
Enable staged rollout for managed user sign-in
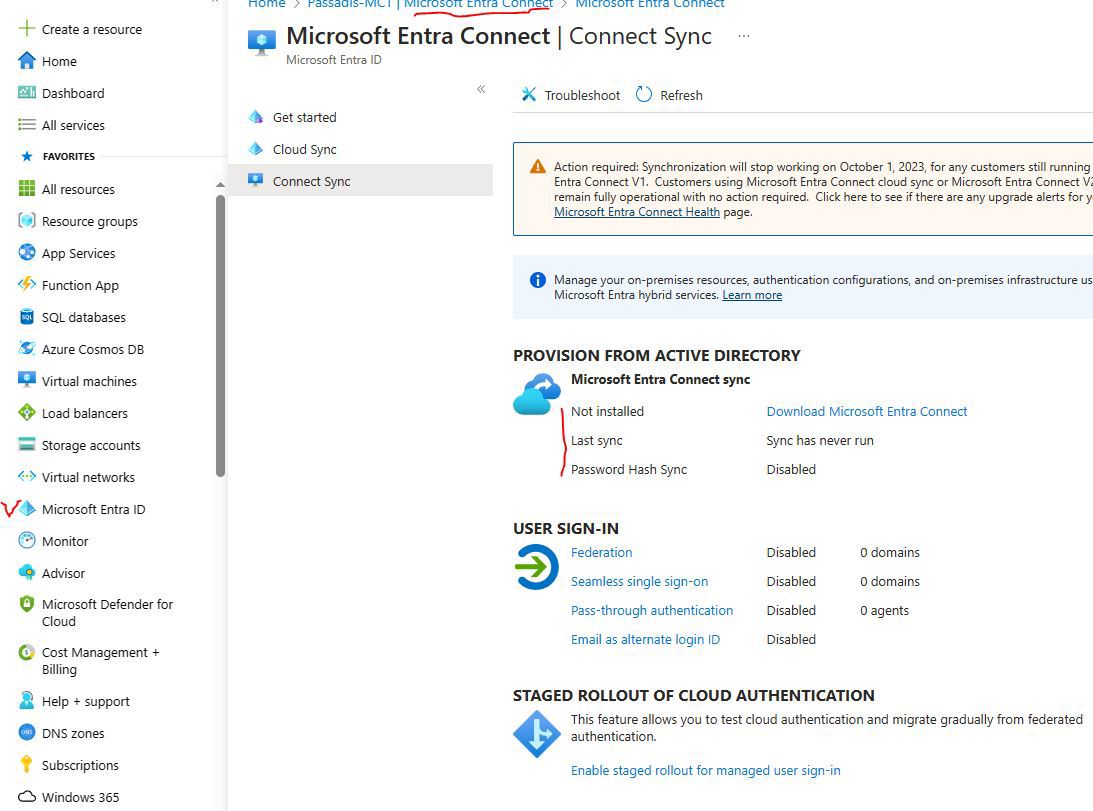[705, 770]
